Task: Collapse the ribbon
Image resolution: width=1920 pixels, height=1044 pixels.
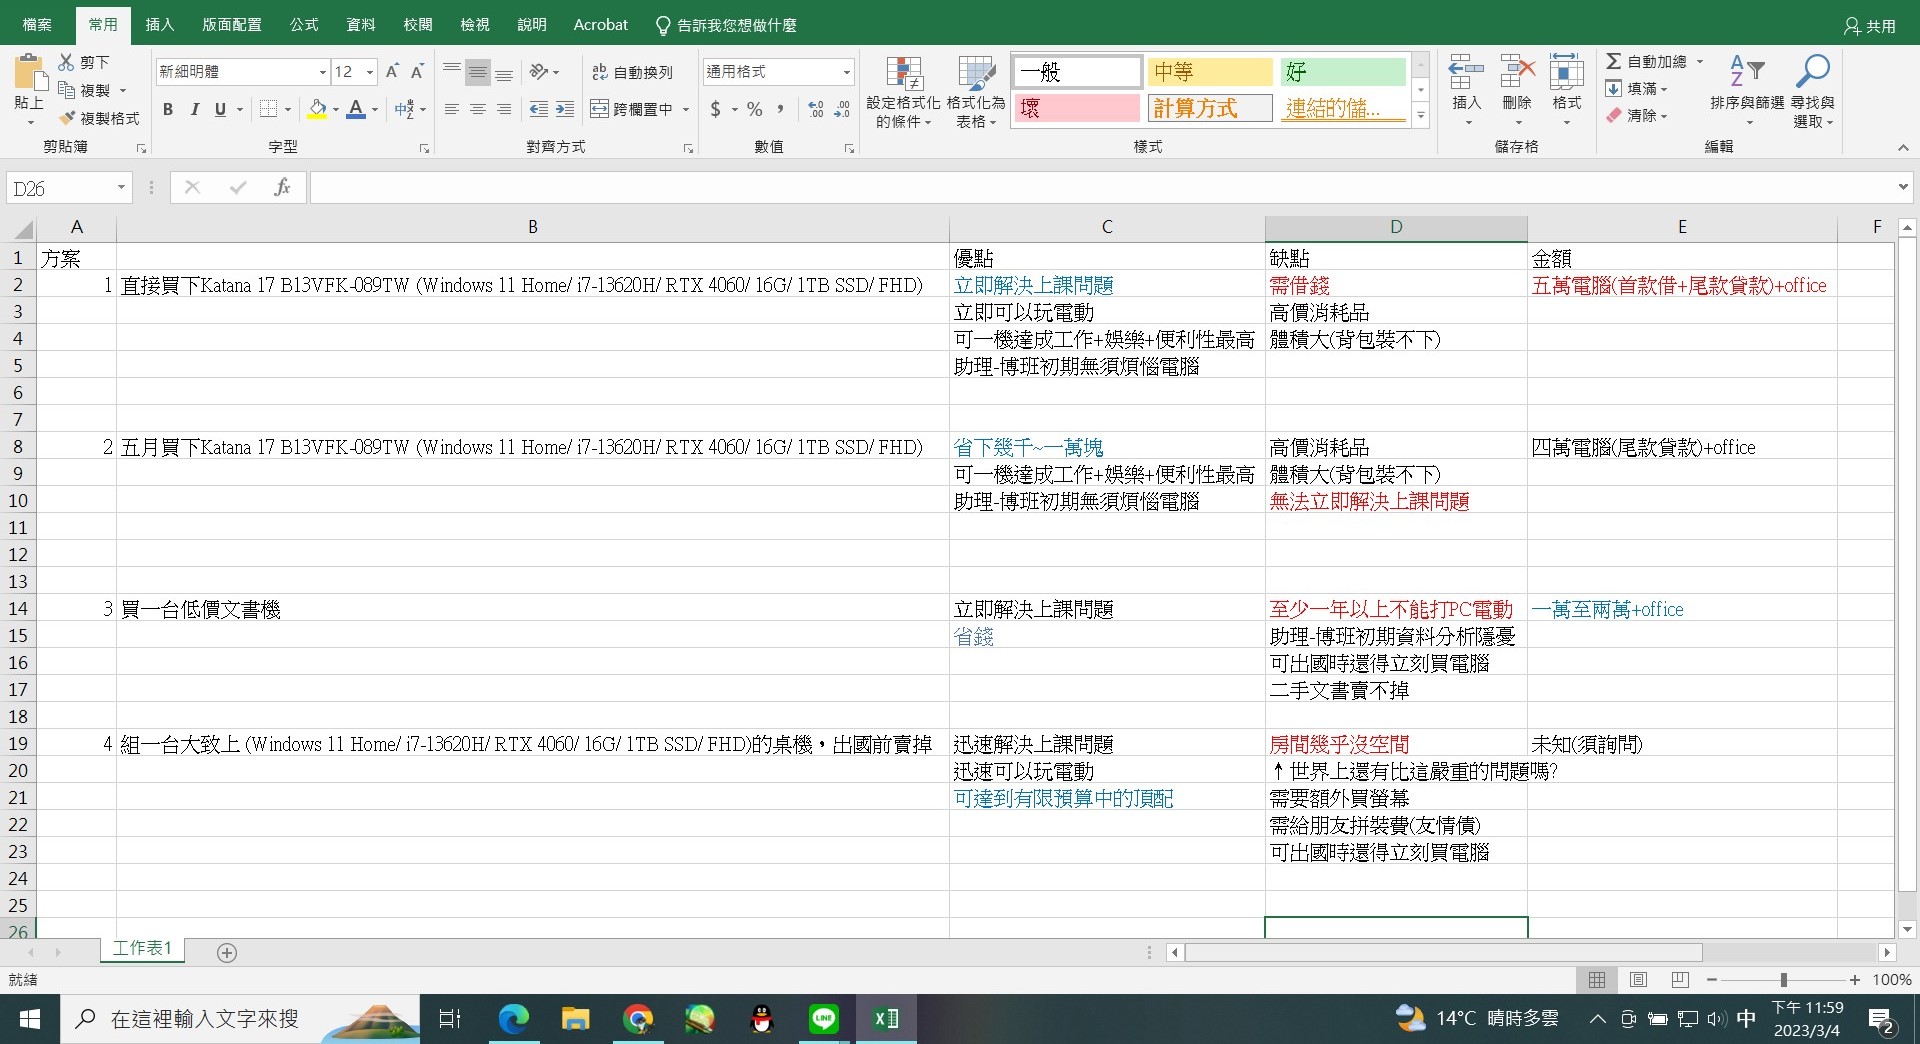Action: [1902, 148]
